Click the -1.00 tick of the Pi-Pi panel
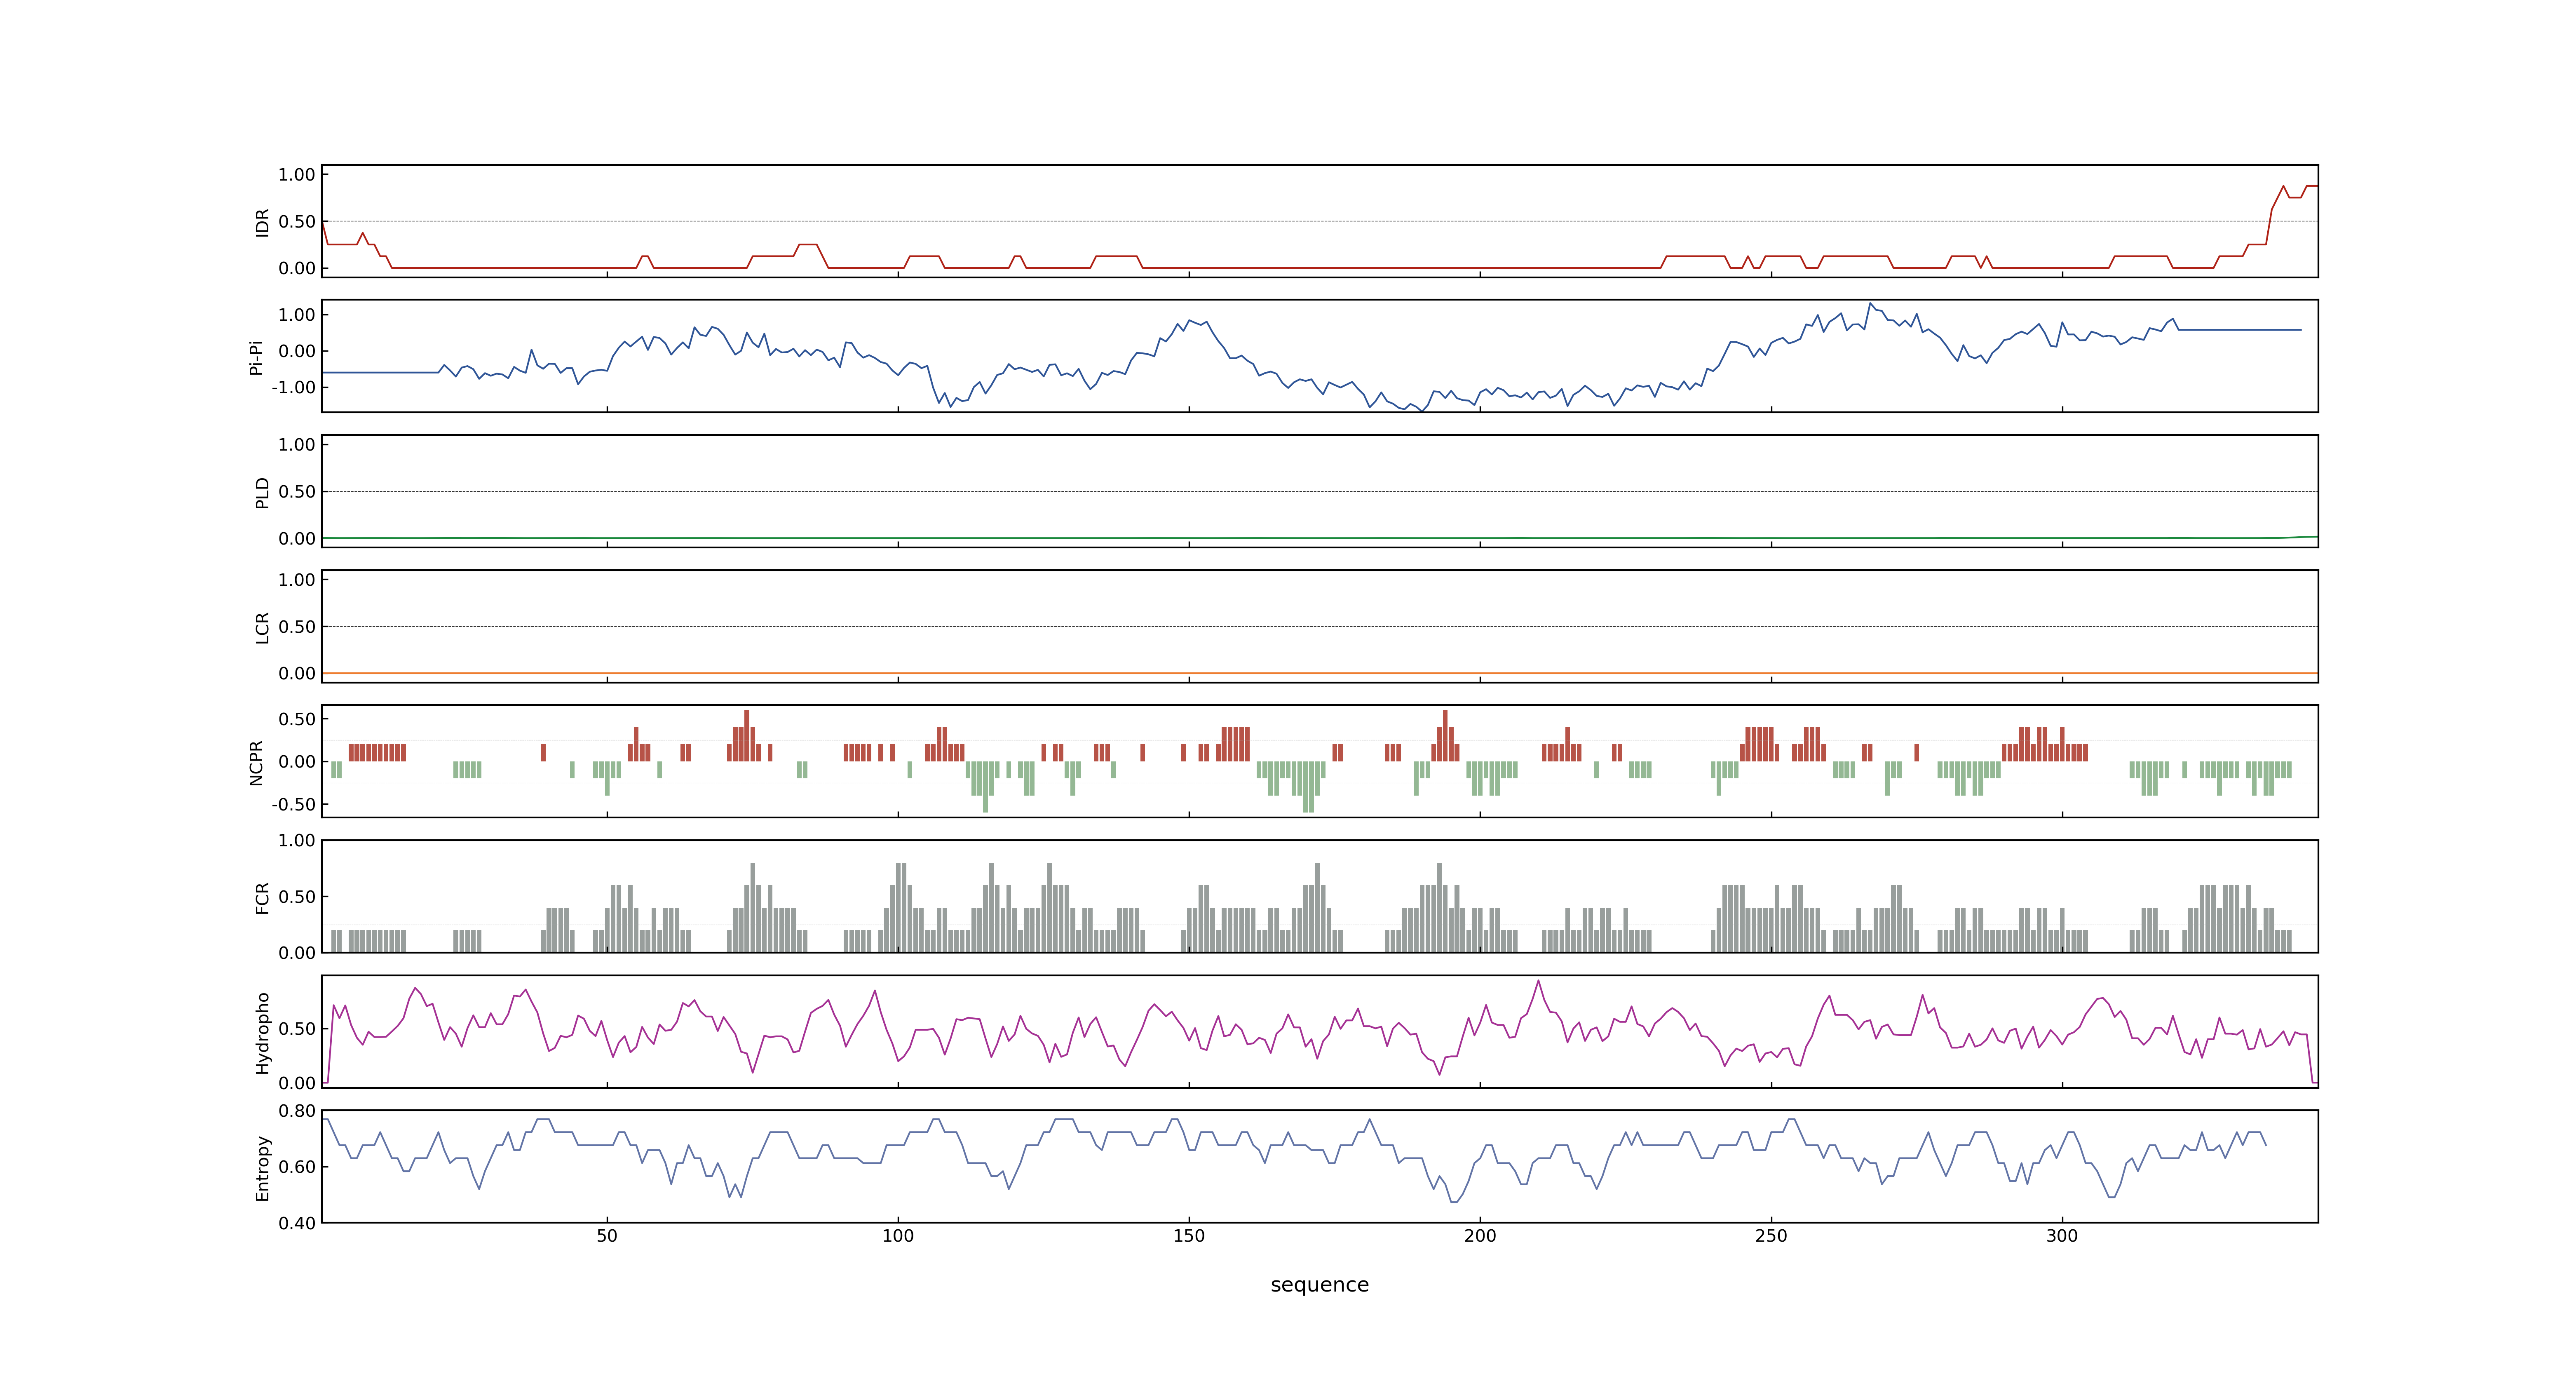 (x=293, y=387)
